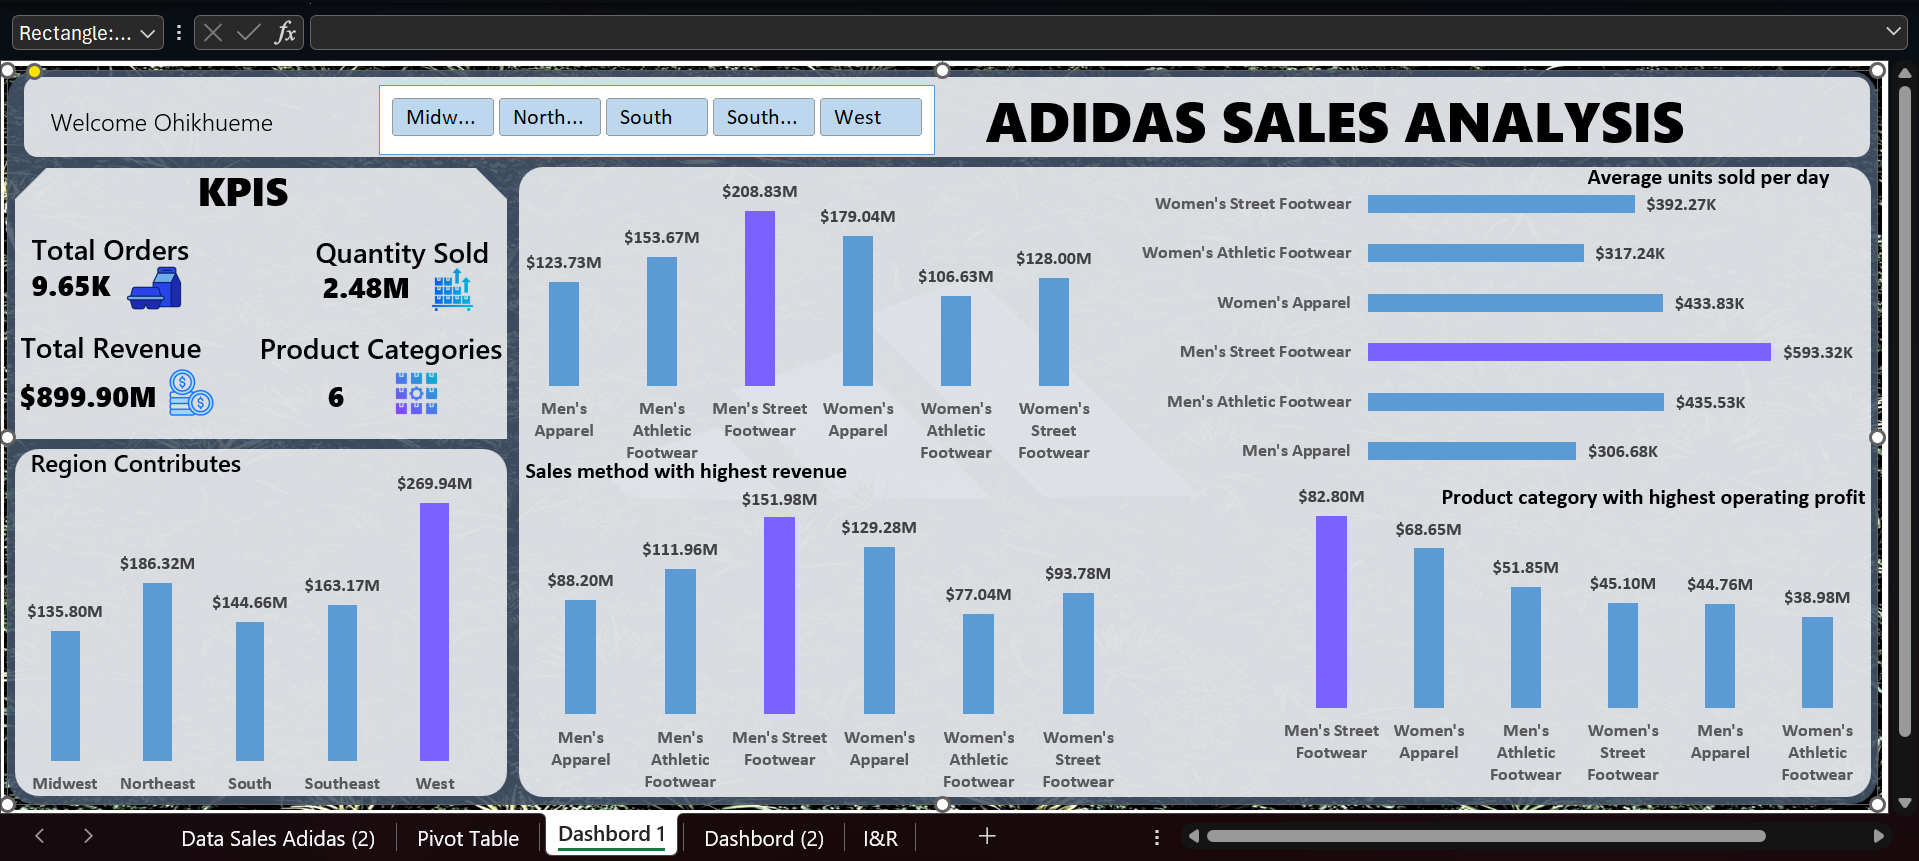This screenshot has height=861, width=1919.
Task: Click the $151.98M sales method bar
Action: pos(779,615)
